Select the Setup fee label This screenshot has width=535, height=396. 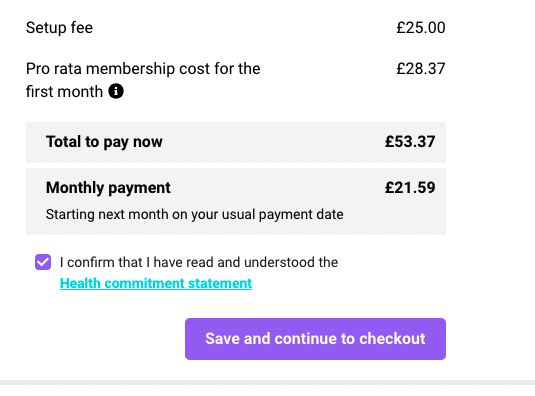[59, 28]
